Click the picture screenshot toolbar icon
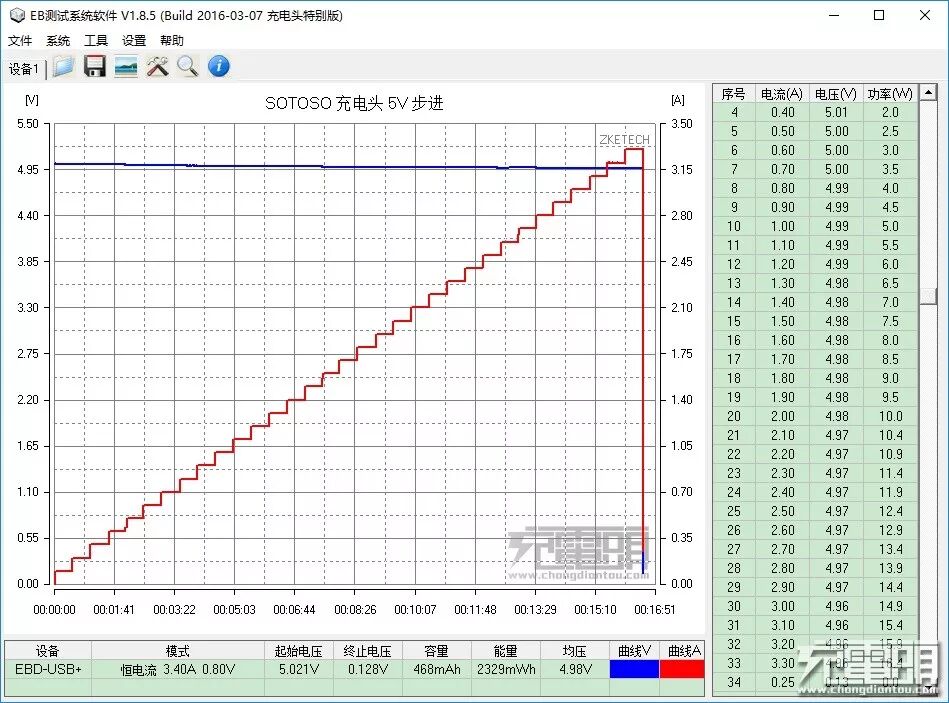This screenshot has width=949, height=703. click(126, 67)
